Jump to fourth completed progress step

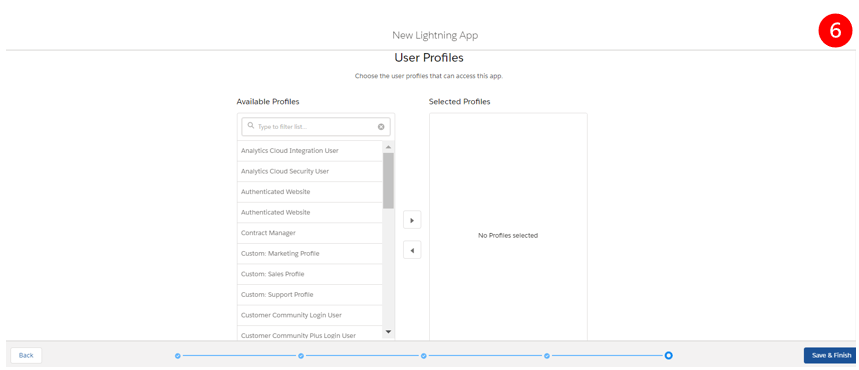pyautogui.click(x=547, y=356)
